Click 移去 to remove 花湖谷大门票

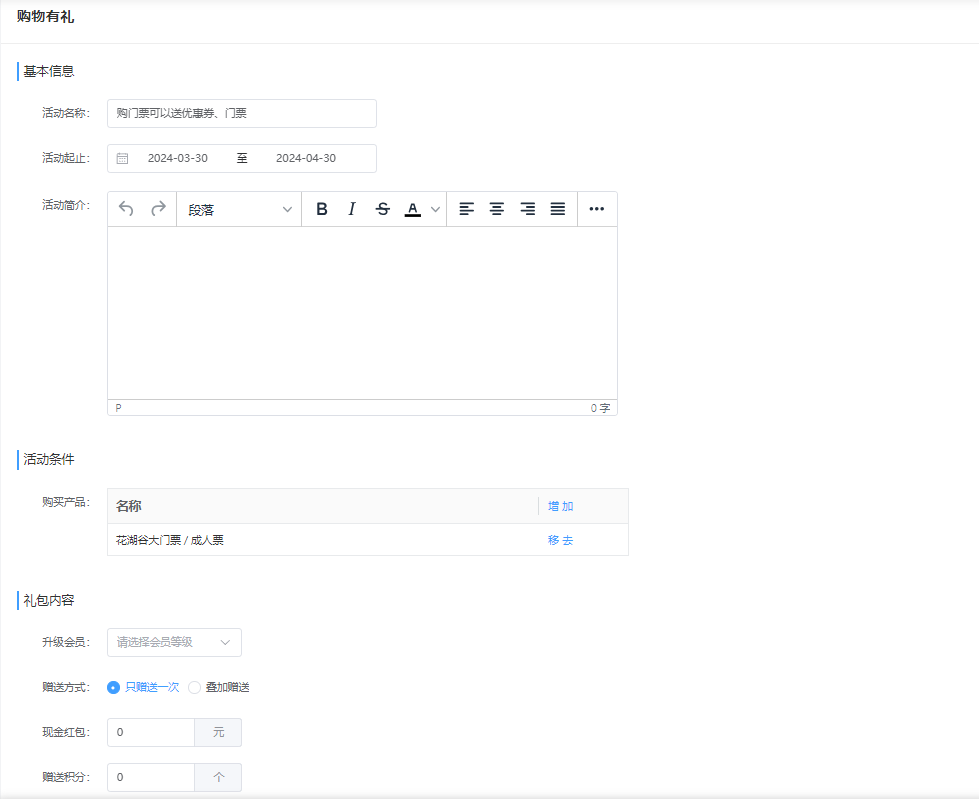[560, 540]
